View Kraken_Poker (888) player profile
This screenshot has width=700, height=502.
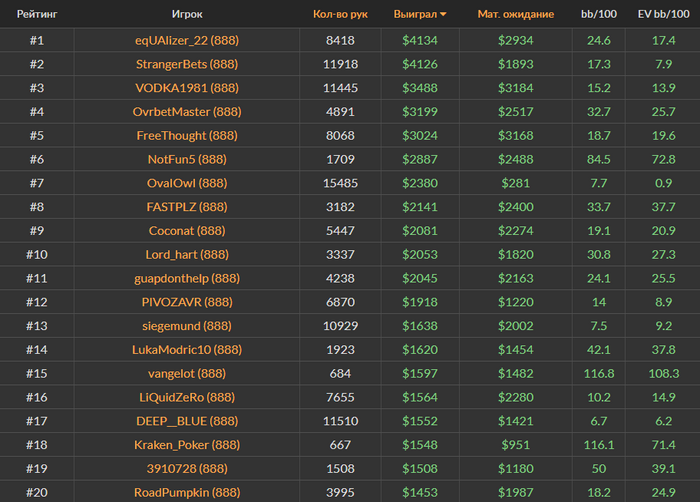186,444
